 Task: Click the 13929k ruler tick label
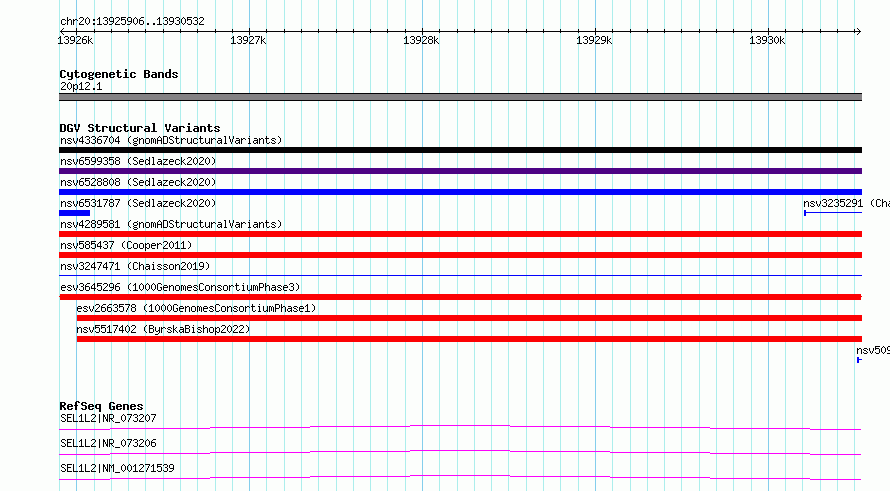(594, 40)
